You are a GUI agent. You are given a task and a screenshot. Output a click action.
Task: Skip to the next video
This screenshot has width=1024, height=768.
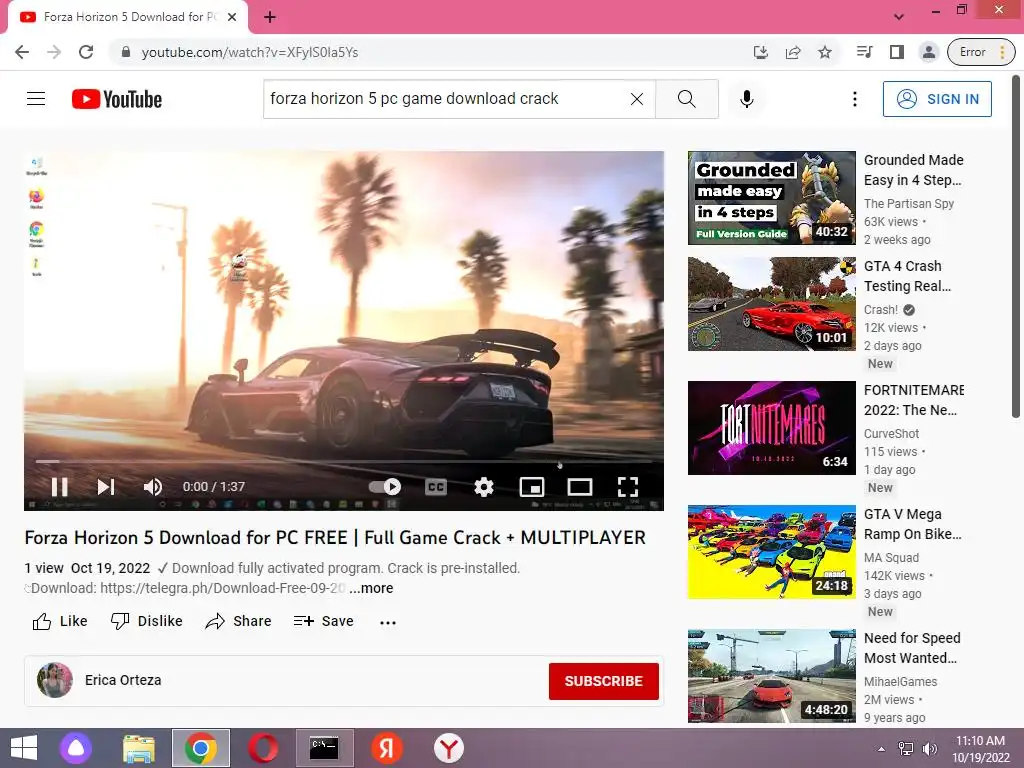click(106, 487)
